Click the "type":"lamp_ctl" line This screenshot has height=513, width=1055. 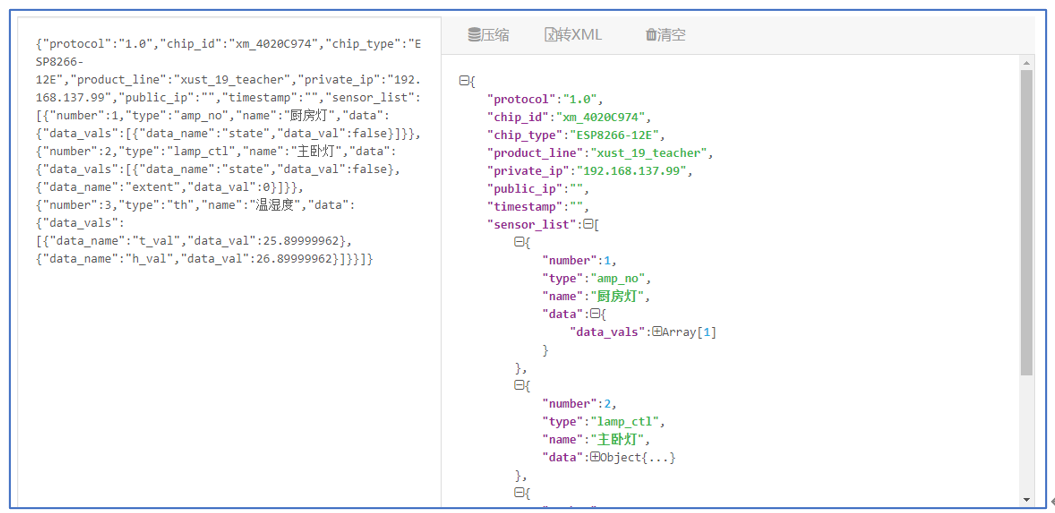[x=604, y=421]
